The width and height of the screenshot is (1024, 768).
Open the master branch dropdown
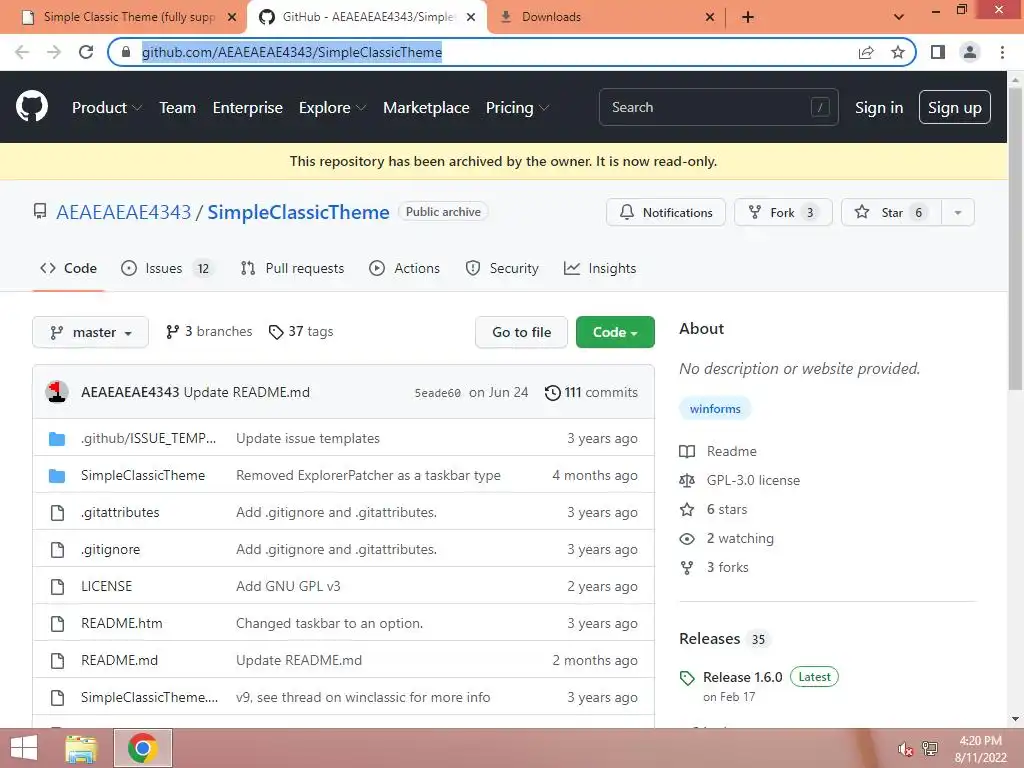[x=90, y=332]
